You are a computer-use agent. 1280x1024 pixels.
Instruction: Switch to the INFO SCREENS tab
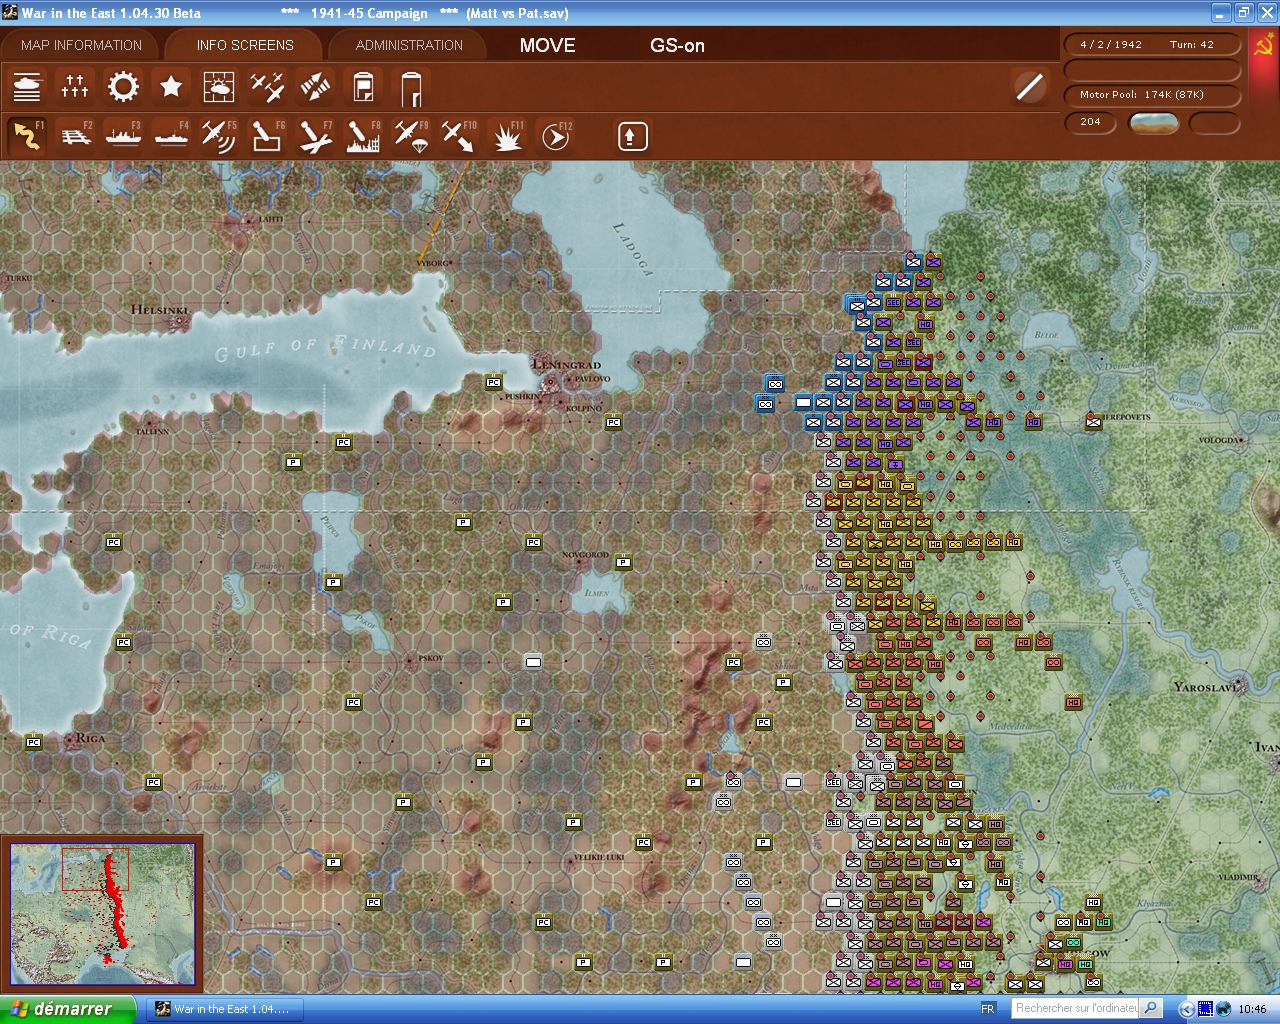click(245, 45)
